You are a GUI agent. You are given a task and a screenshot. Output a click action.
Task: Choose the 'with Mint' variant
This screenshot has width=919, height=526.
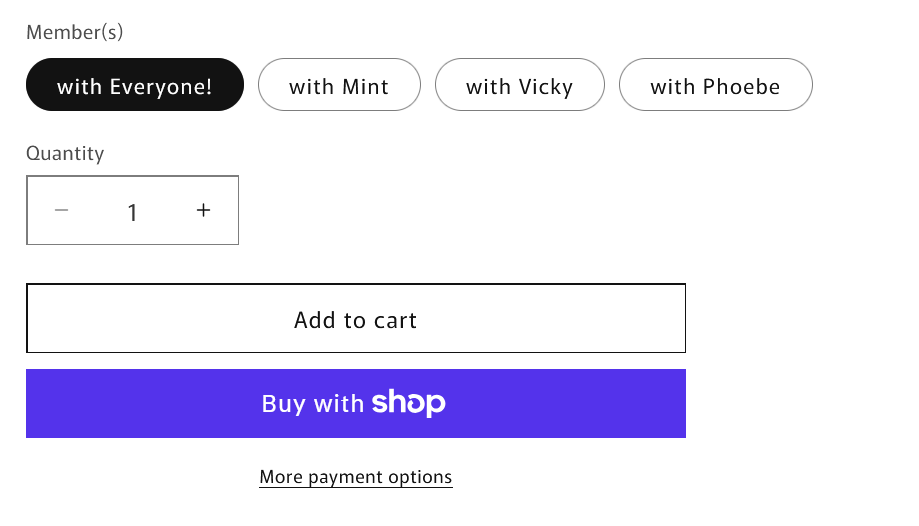coord(339,86)
